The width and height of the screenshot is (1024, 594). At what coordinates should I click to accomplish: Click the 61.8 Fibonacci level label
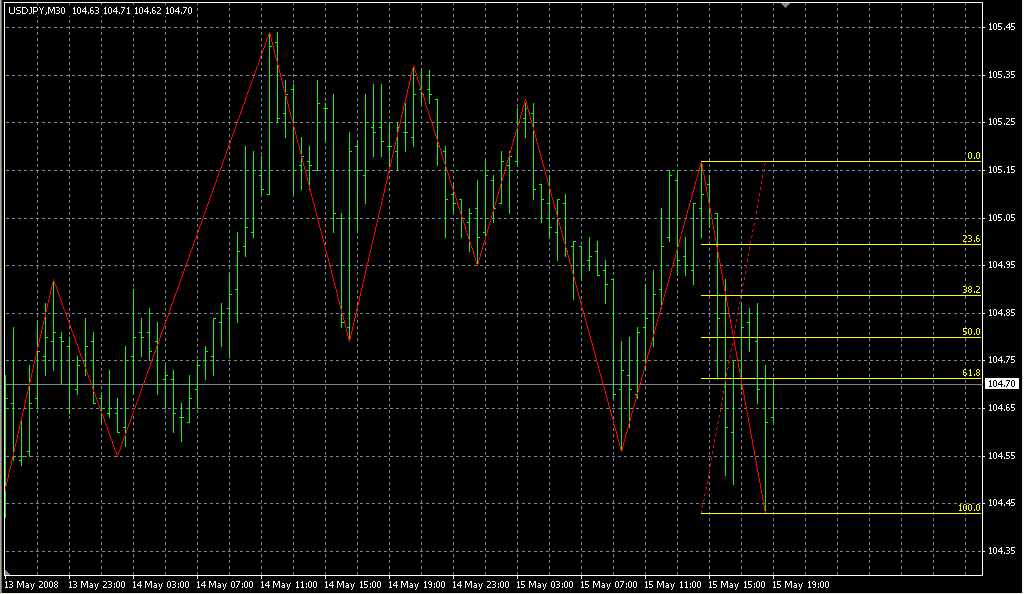click(x=970, y=373)
